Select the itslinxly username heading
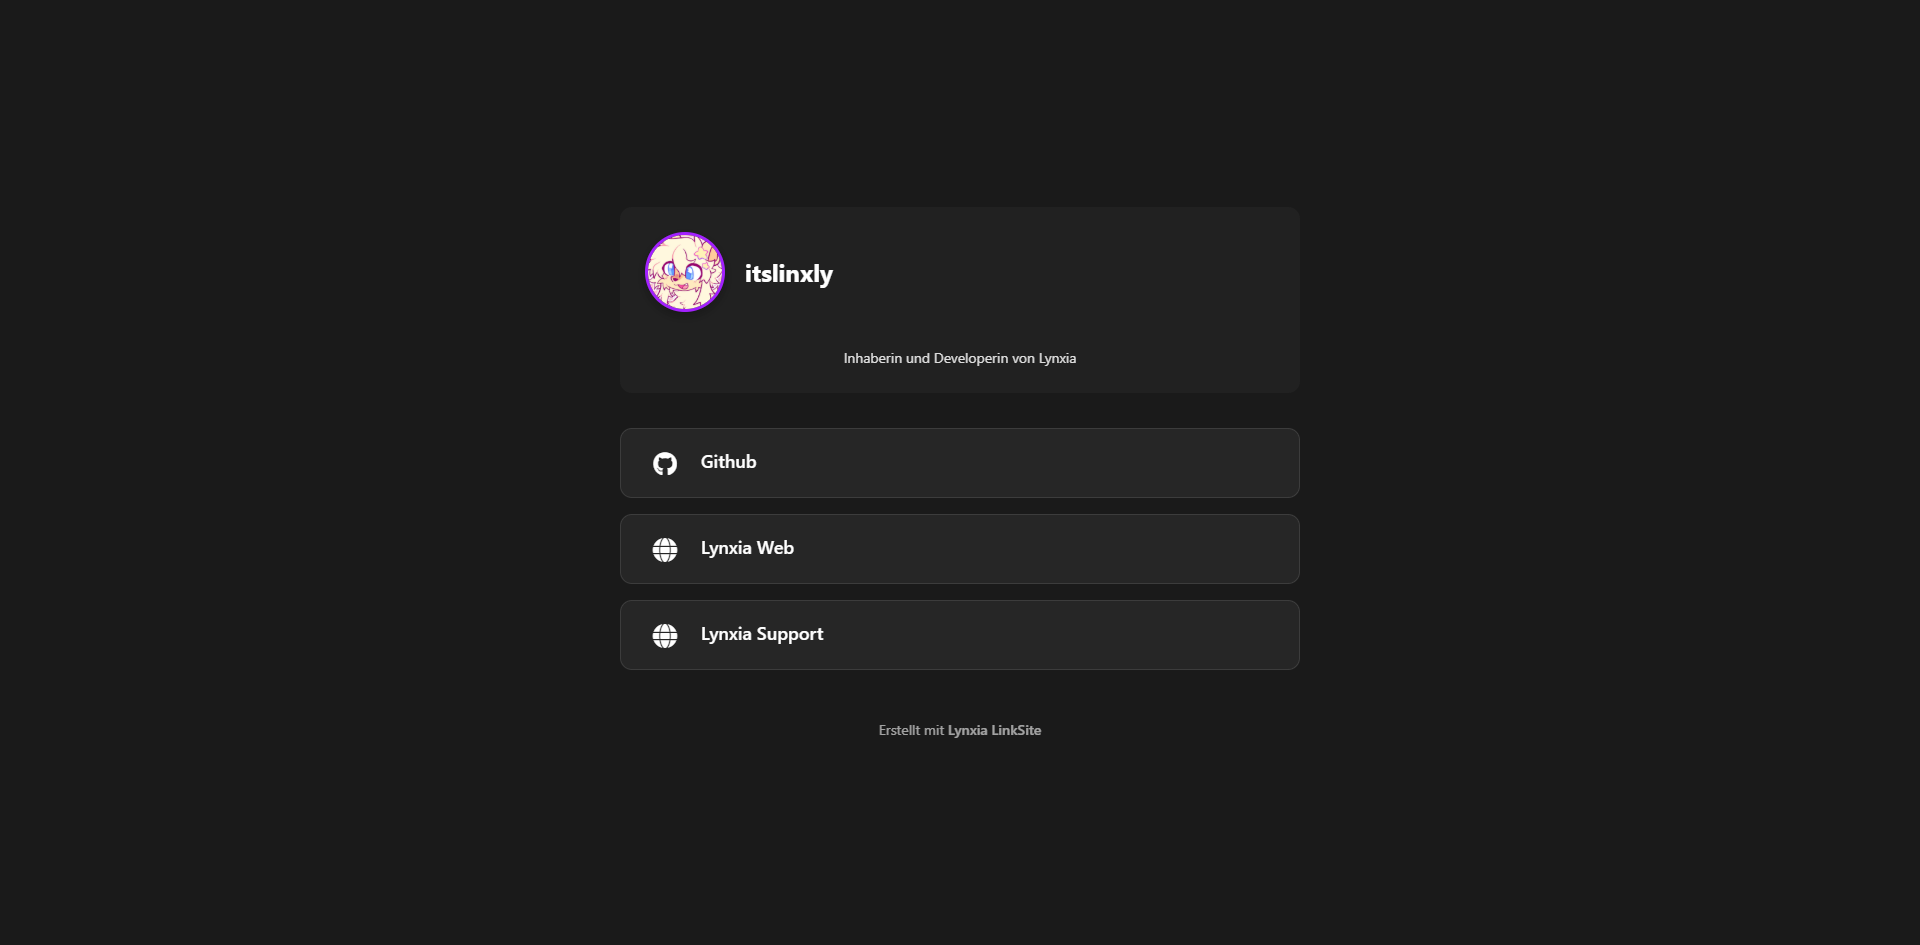Viewport: 1920px width, 945px height. click(x=789, y=274)
